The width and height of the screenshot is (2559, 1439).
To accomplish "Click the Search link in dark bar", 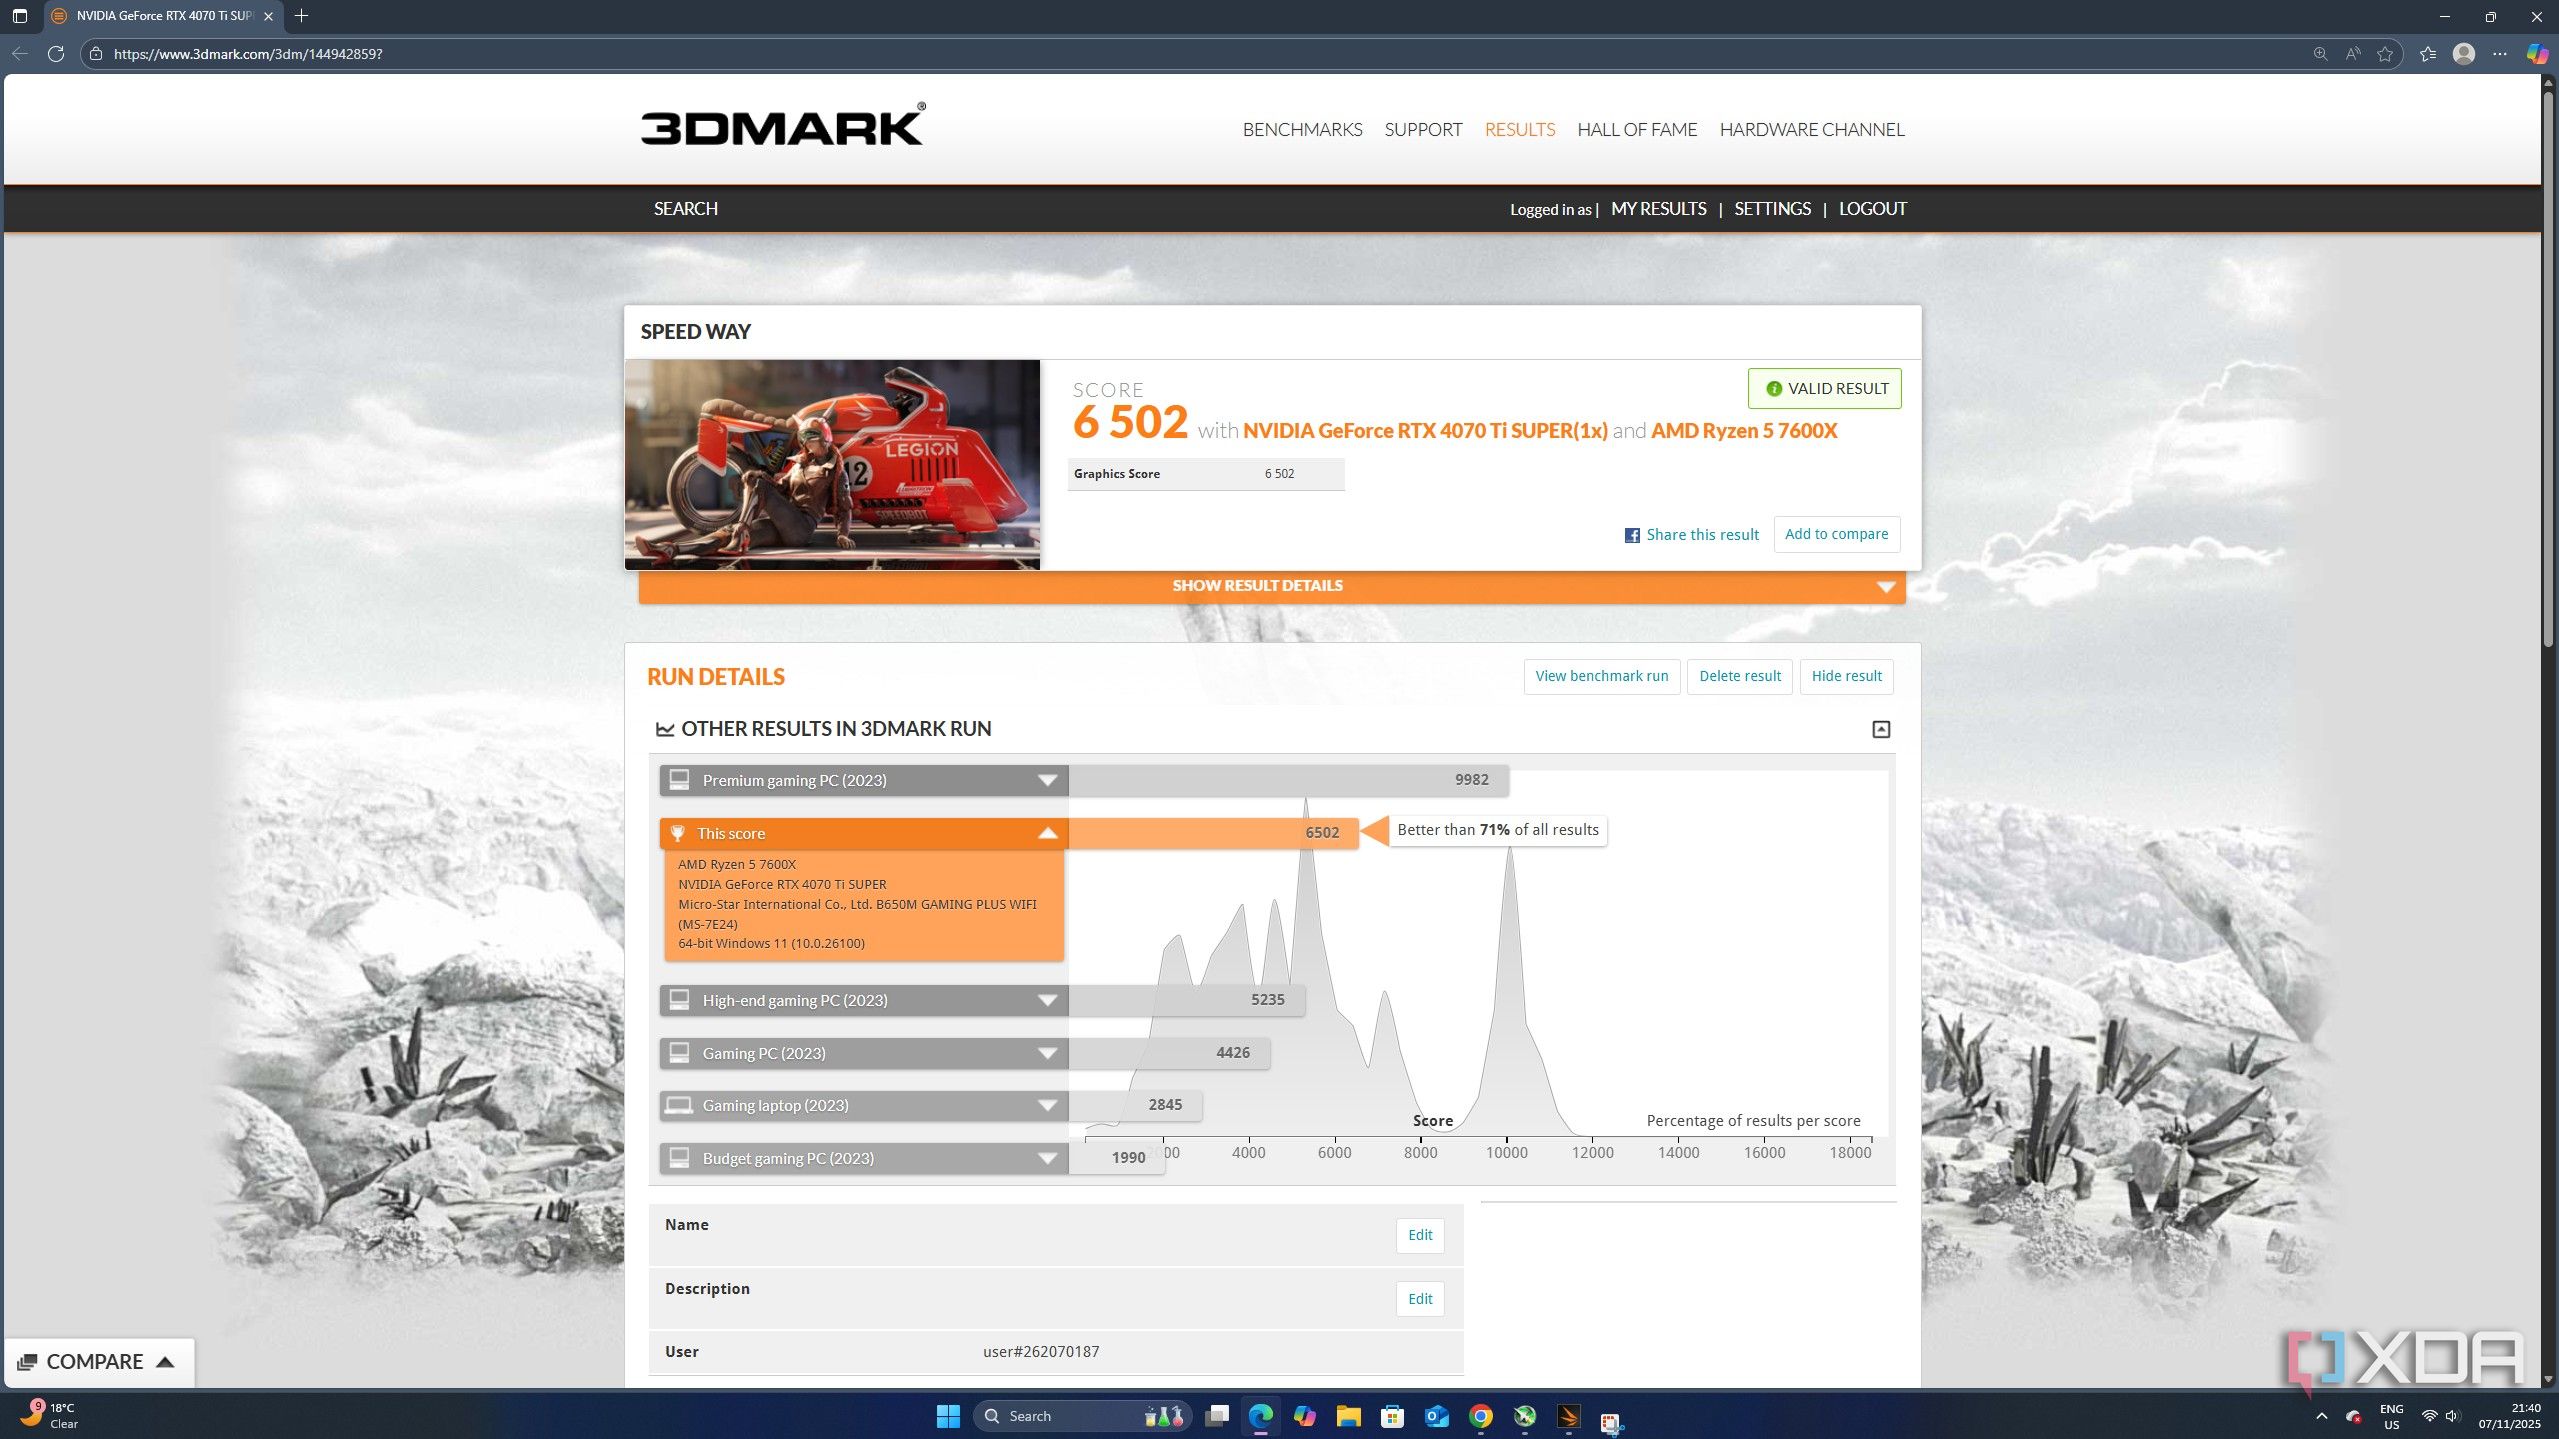I will point(685,209).
